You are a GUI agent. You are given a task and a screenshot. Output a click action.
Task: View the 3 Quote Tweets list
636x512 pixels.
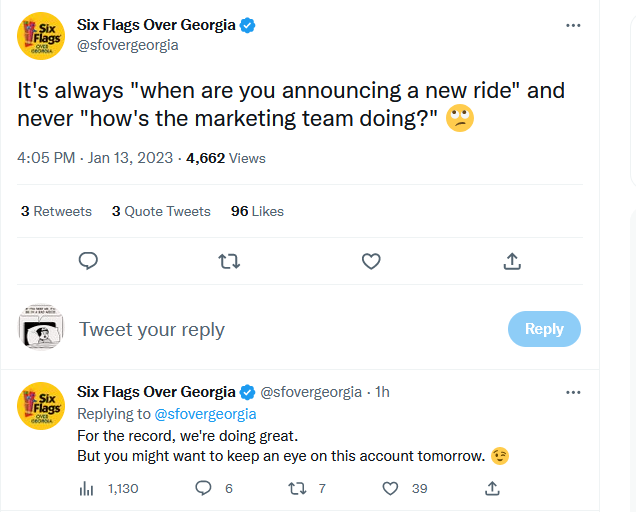161,211
